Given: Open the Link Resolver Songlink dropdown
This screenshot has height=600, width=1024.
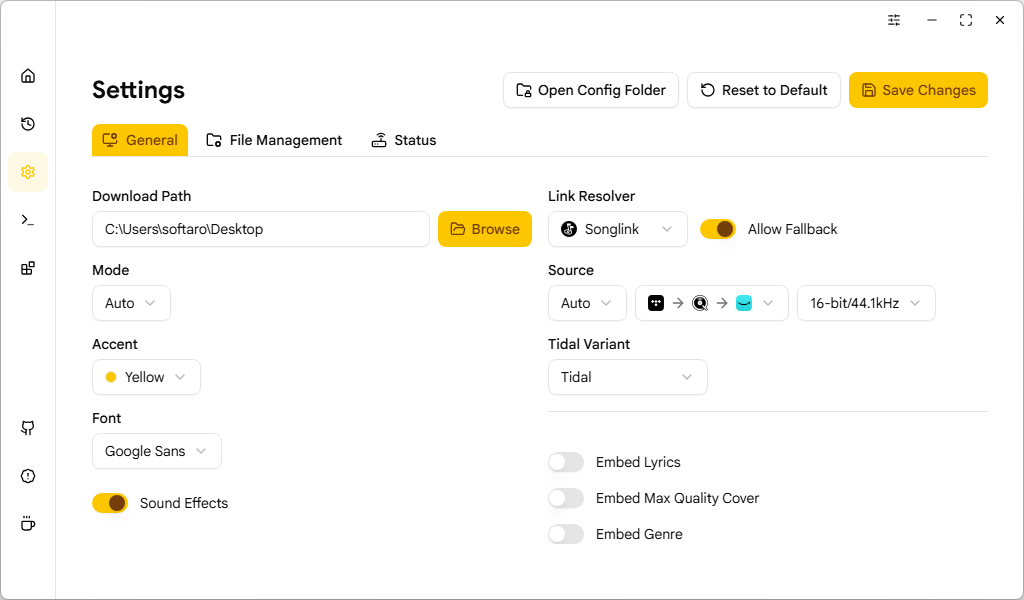Looking at the screenshot, I should click(x=617, y=229).
